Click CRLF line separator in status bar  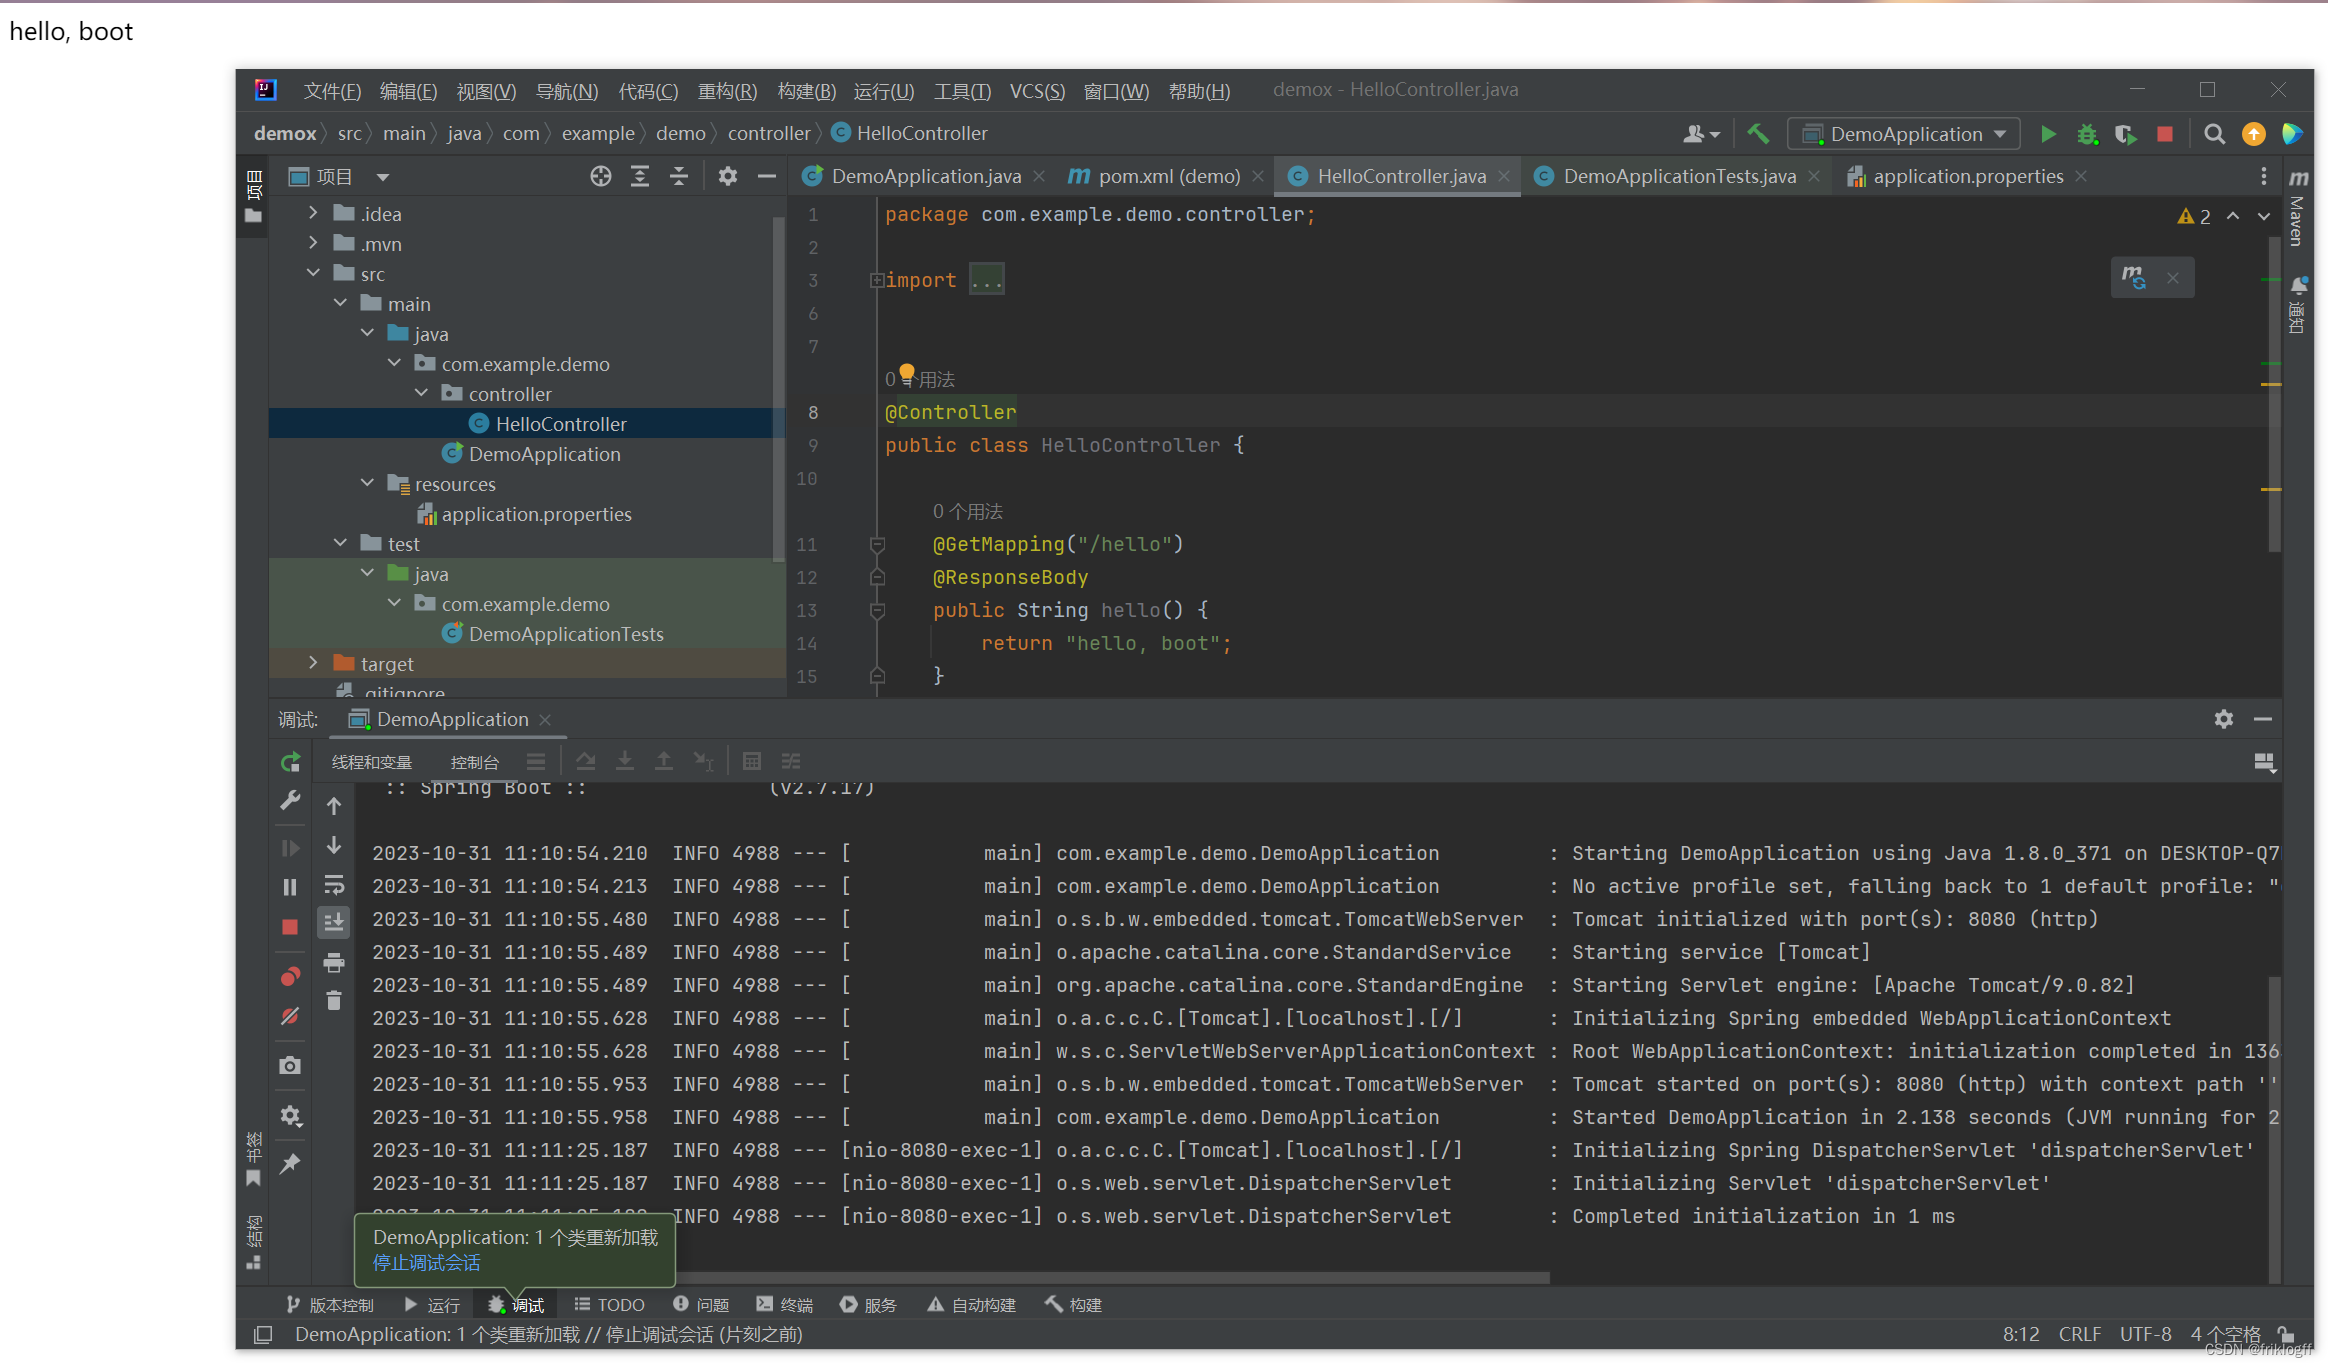click(x=2079, y=1334)
